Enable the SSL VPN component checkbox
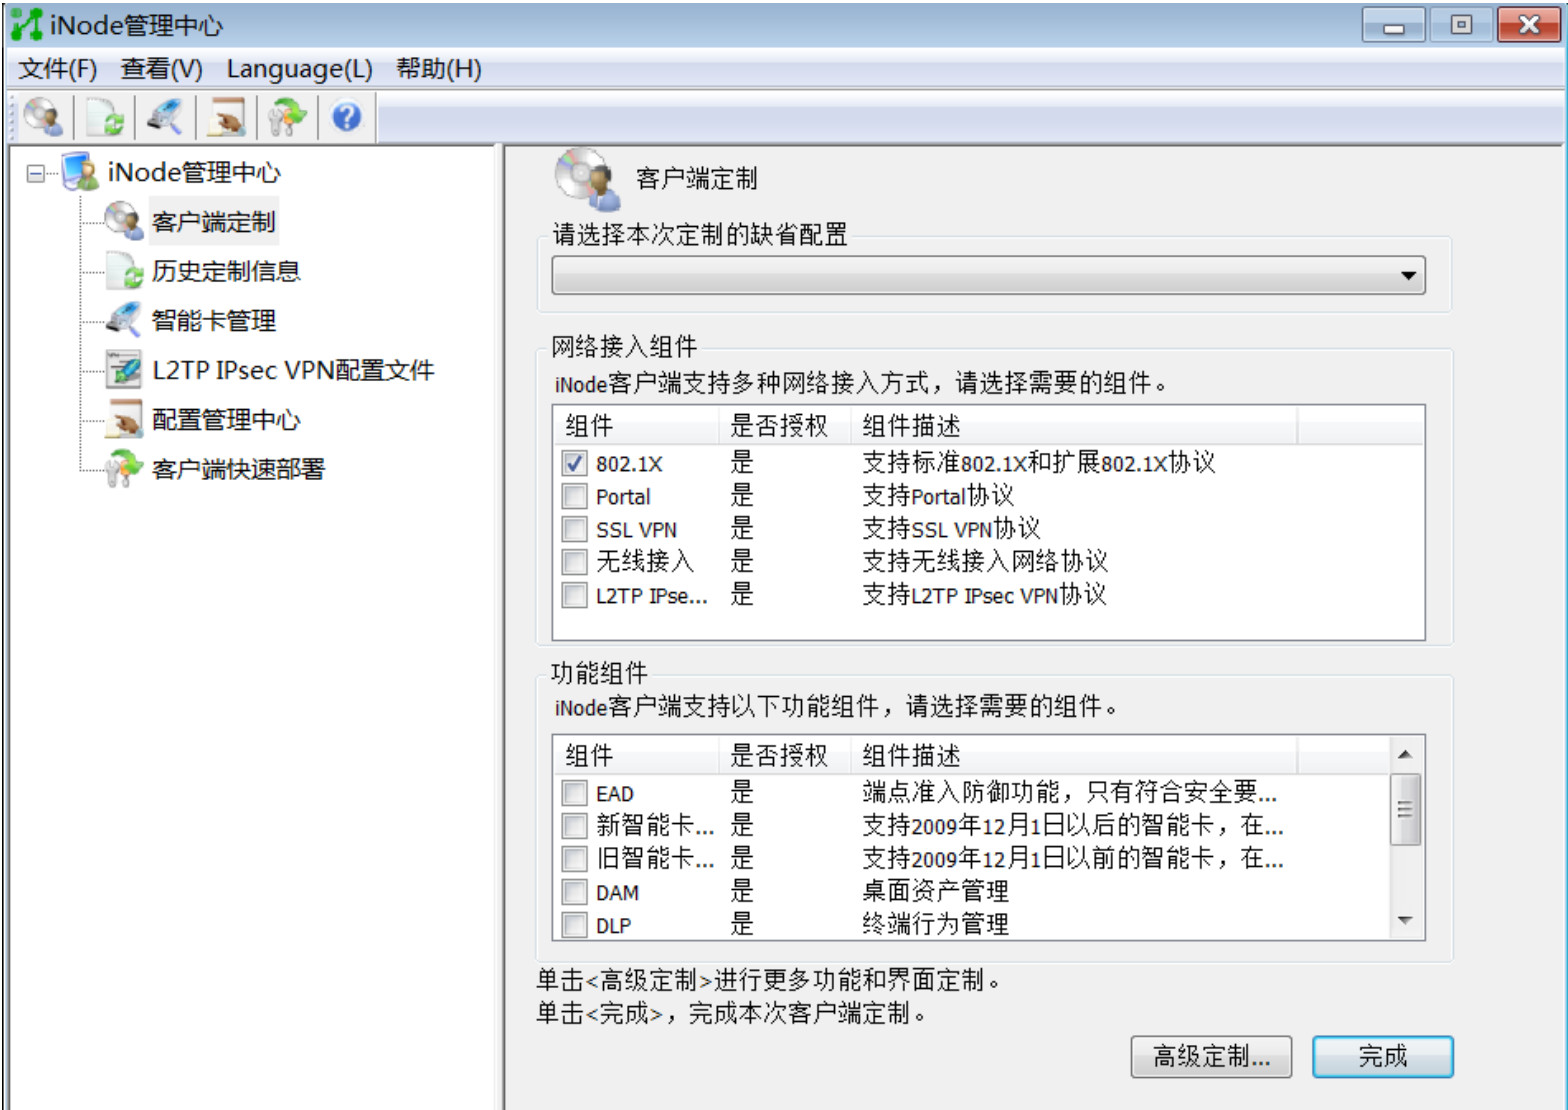1568x1110 pixels. pyautogui.click(x=574, y=529)
